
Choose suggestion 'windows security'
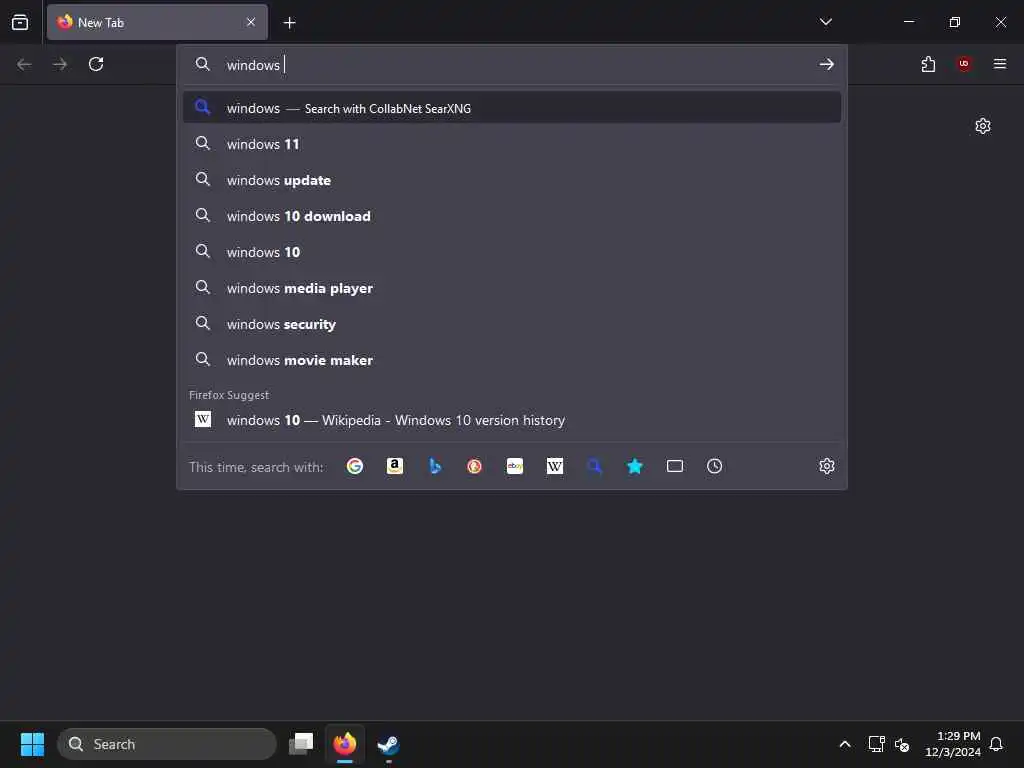tap(512, 324)
